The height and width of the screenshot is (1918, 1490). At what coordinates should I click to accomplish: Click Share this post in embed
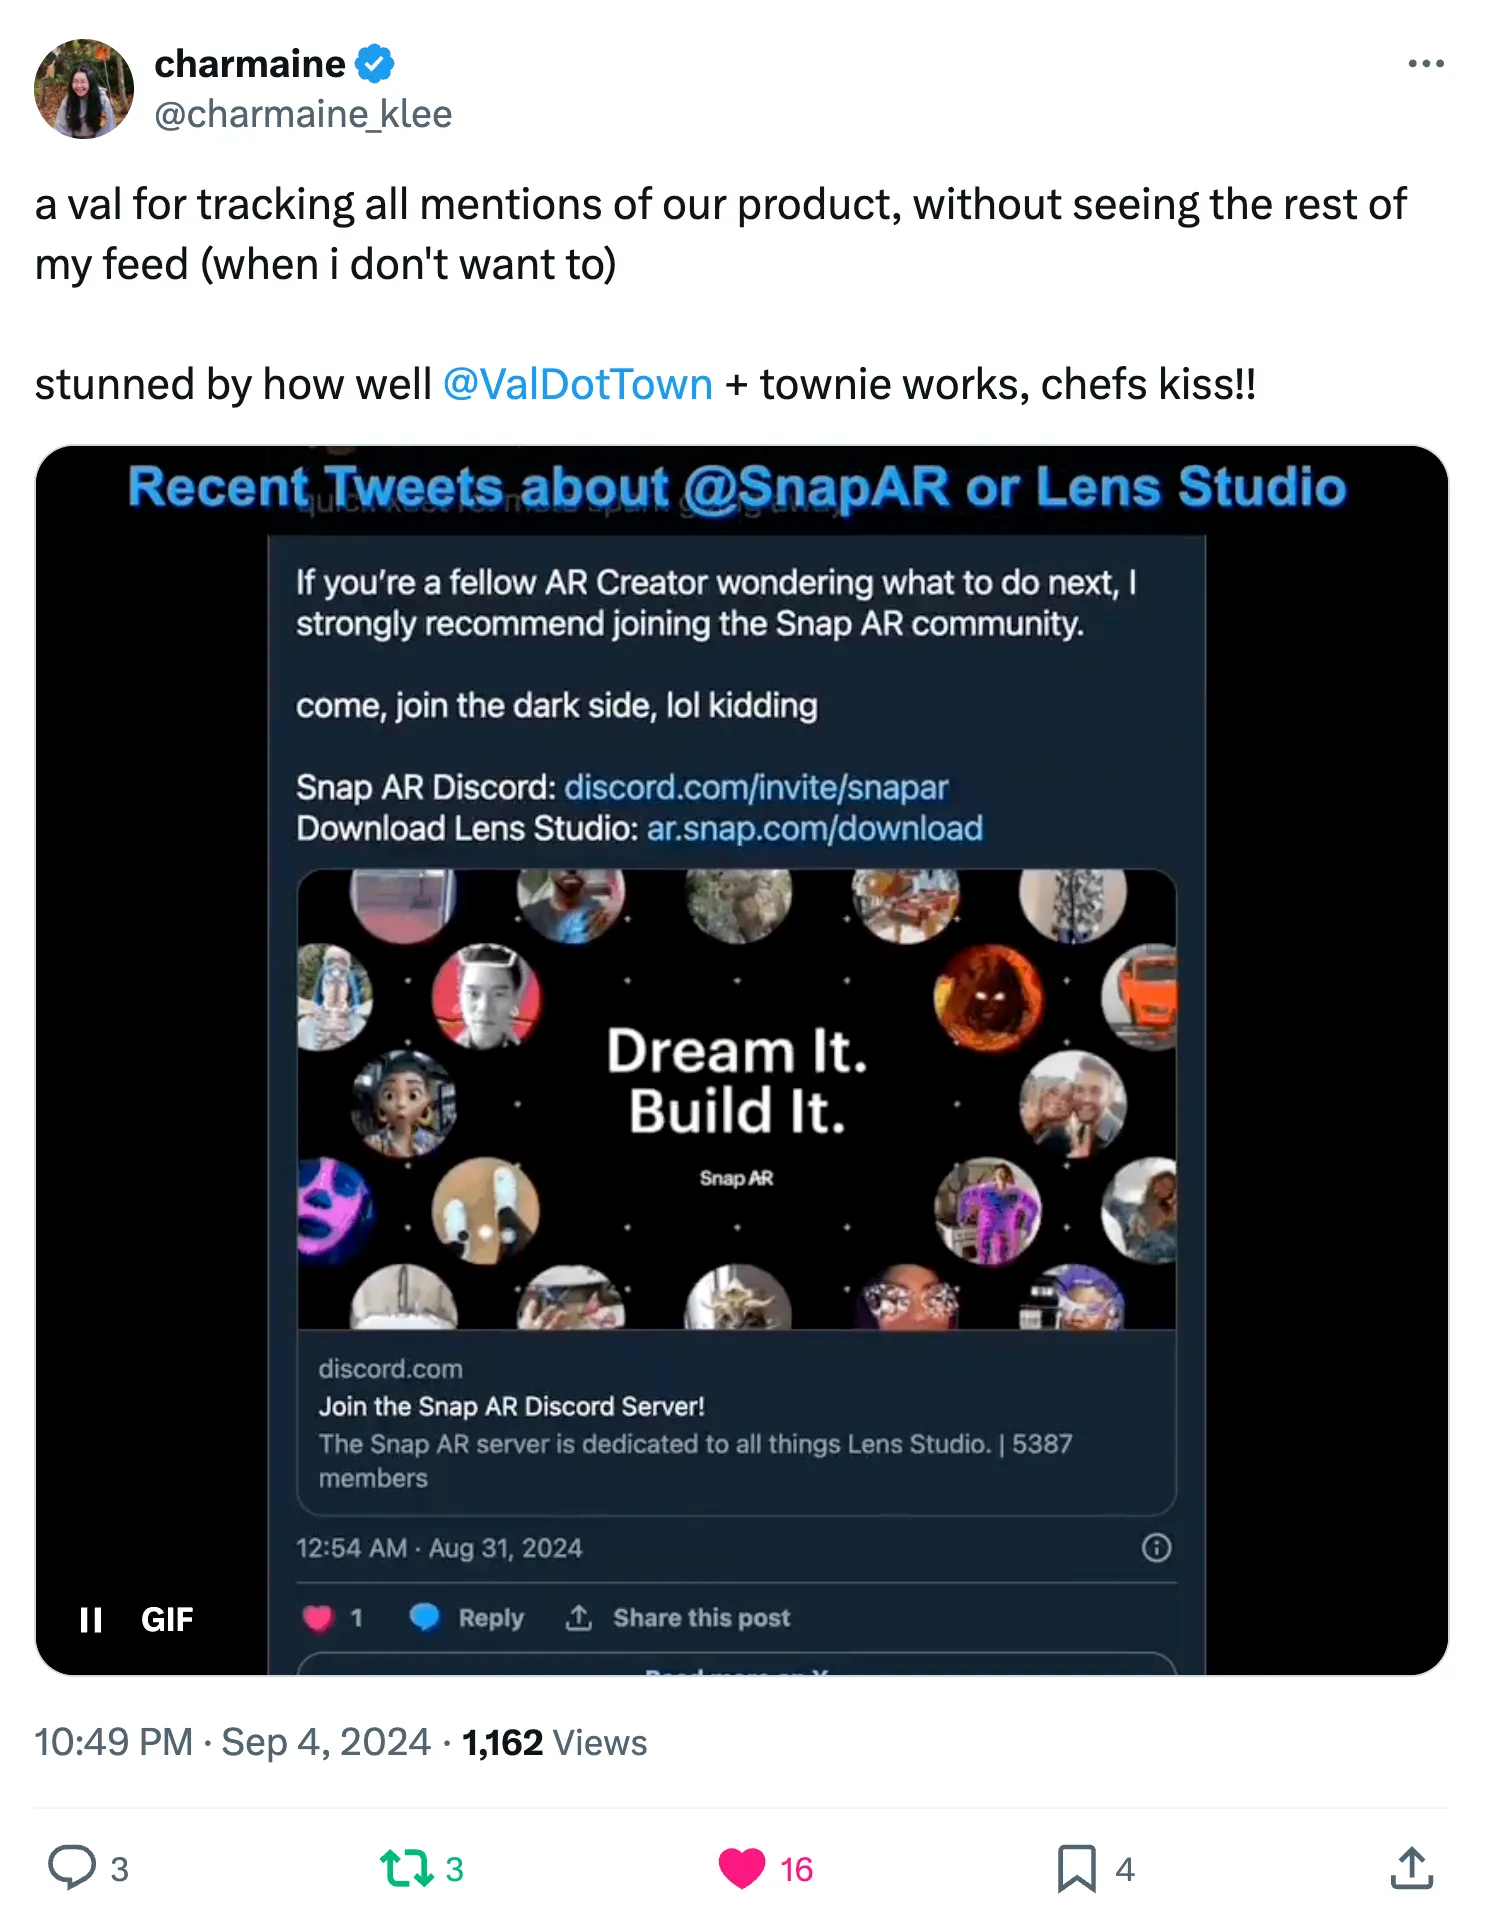(679, 1617)
